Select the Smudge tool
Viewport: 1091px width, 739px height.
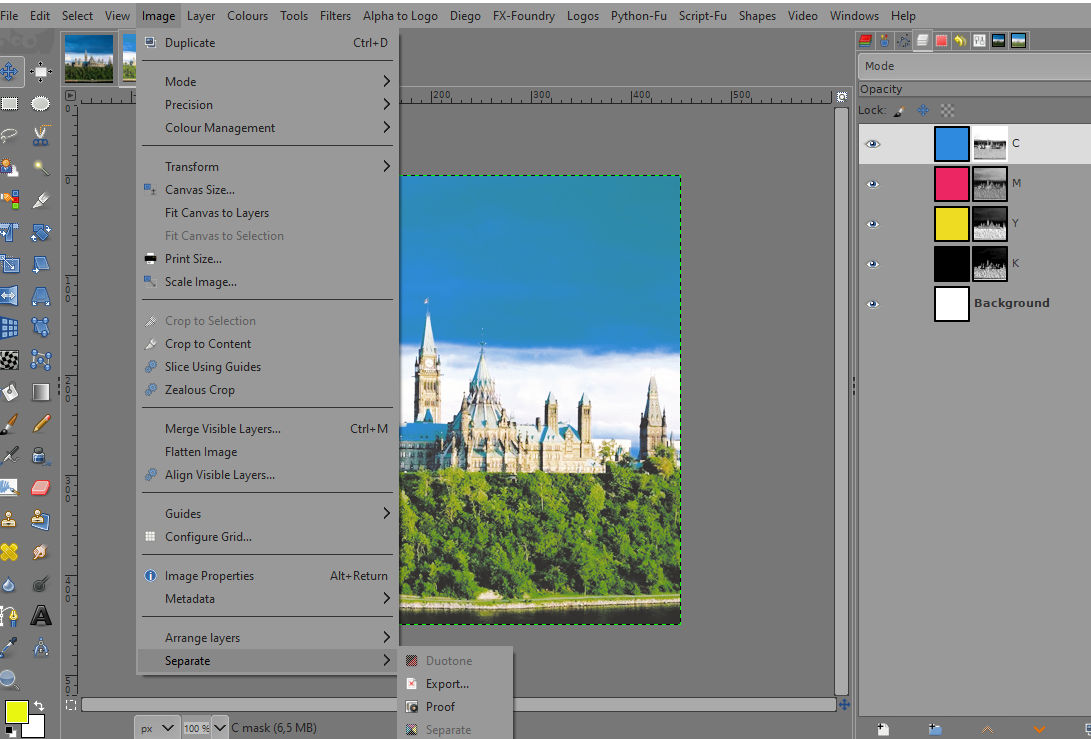41,551
